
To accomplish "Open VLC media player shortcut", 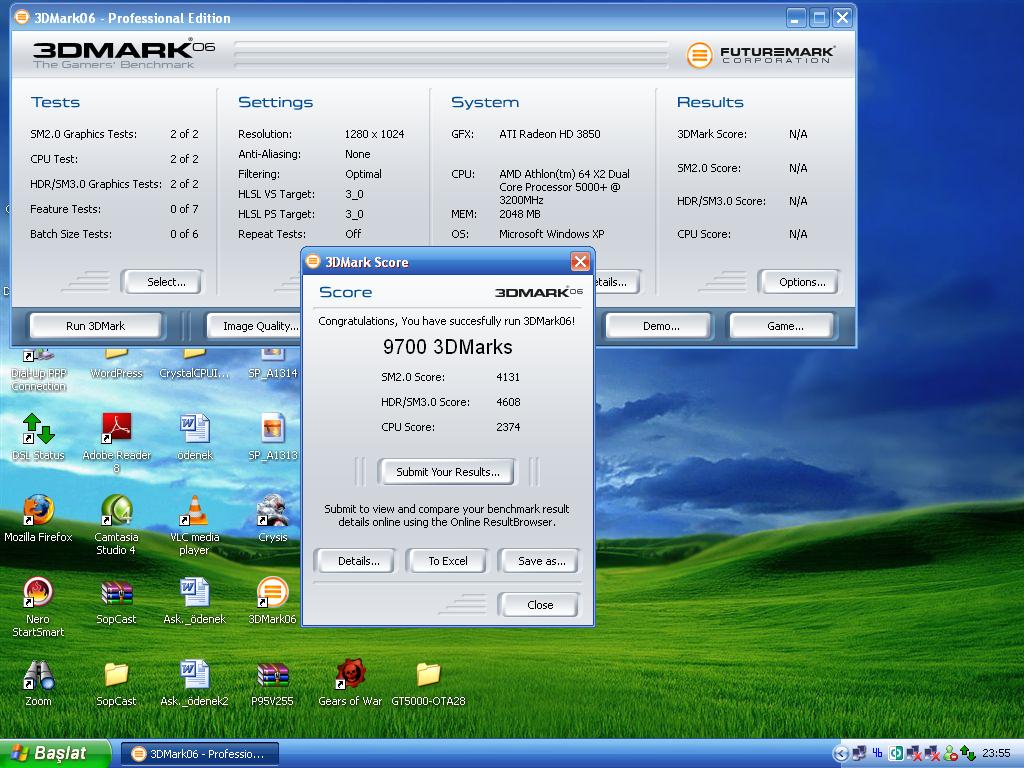I will pyautogui.click(x=195, y=524).
